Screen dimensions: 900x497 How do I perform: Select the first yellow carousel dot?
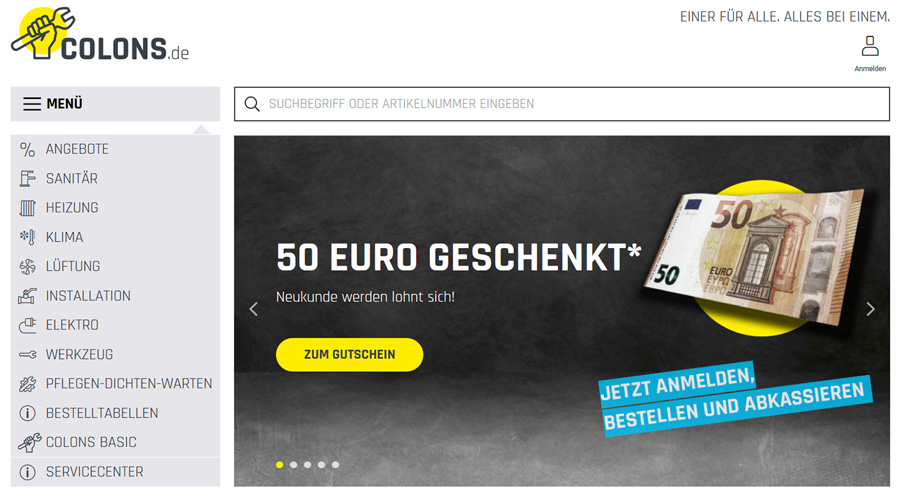click(x=280, y=465)
